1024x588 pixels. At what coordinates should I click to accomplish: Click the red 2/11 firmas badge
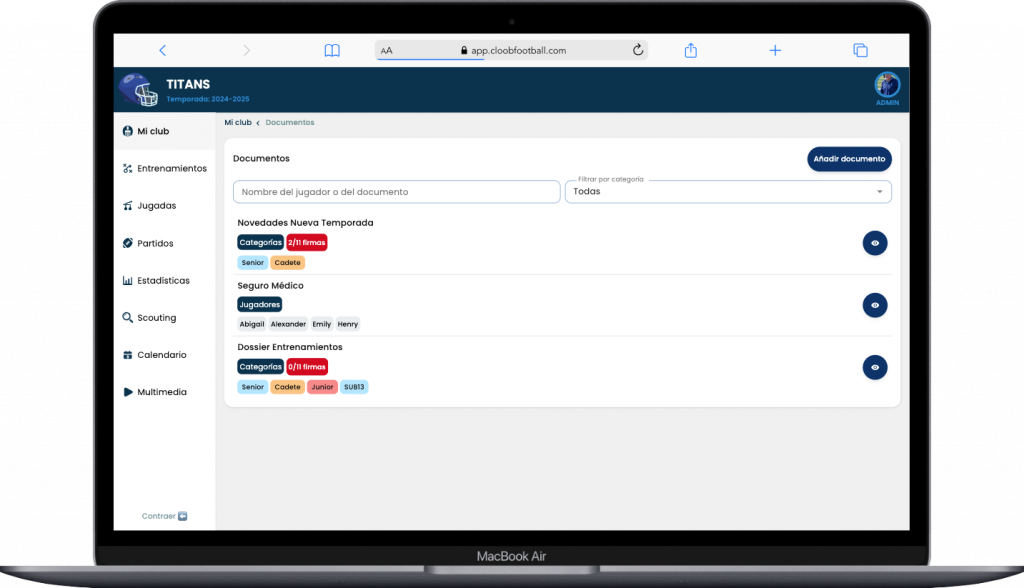click(307, 242)
